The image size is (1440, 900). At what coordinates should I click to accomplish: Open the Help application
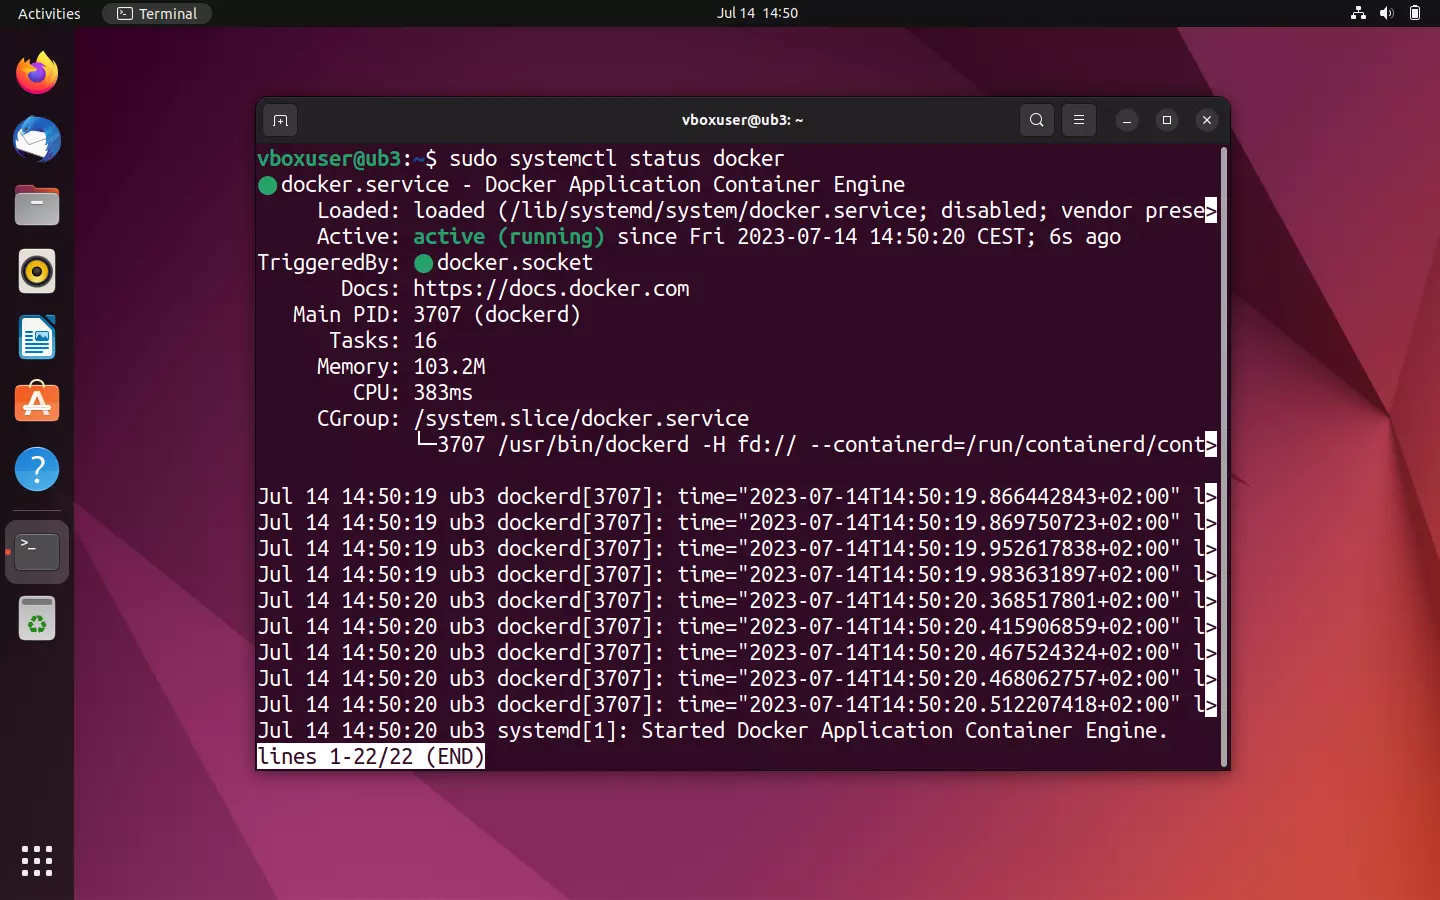(36, 469)
